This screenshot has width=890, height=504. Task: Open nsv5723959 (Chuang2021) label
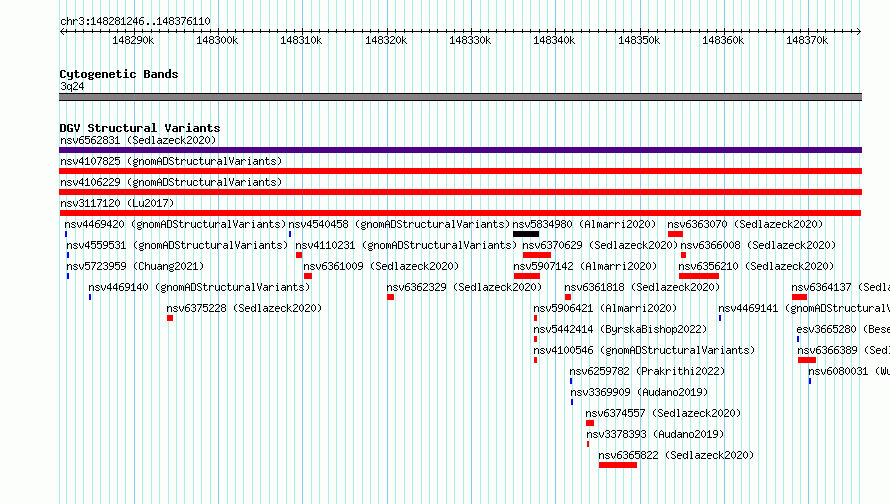tap(135, 266)
